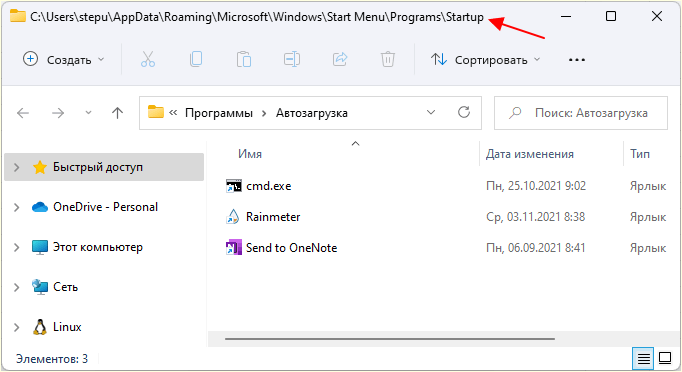Click the folder icon in address bar

(156, 112)
